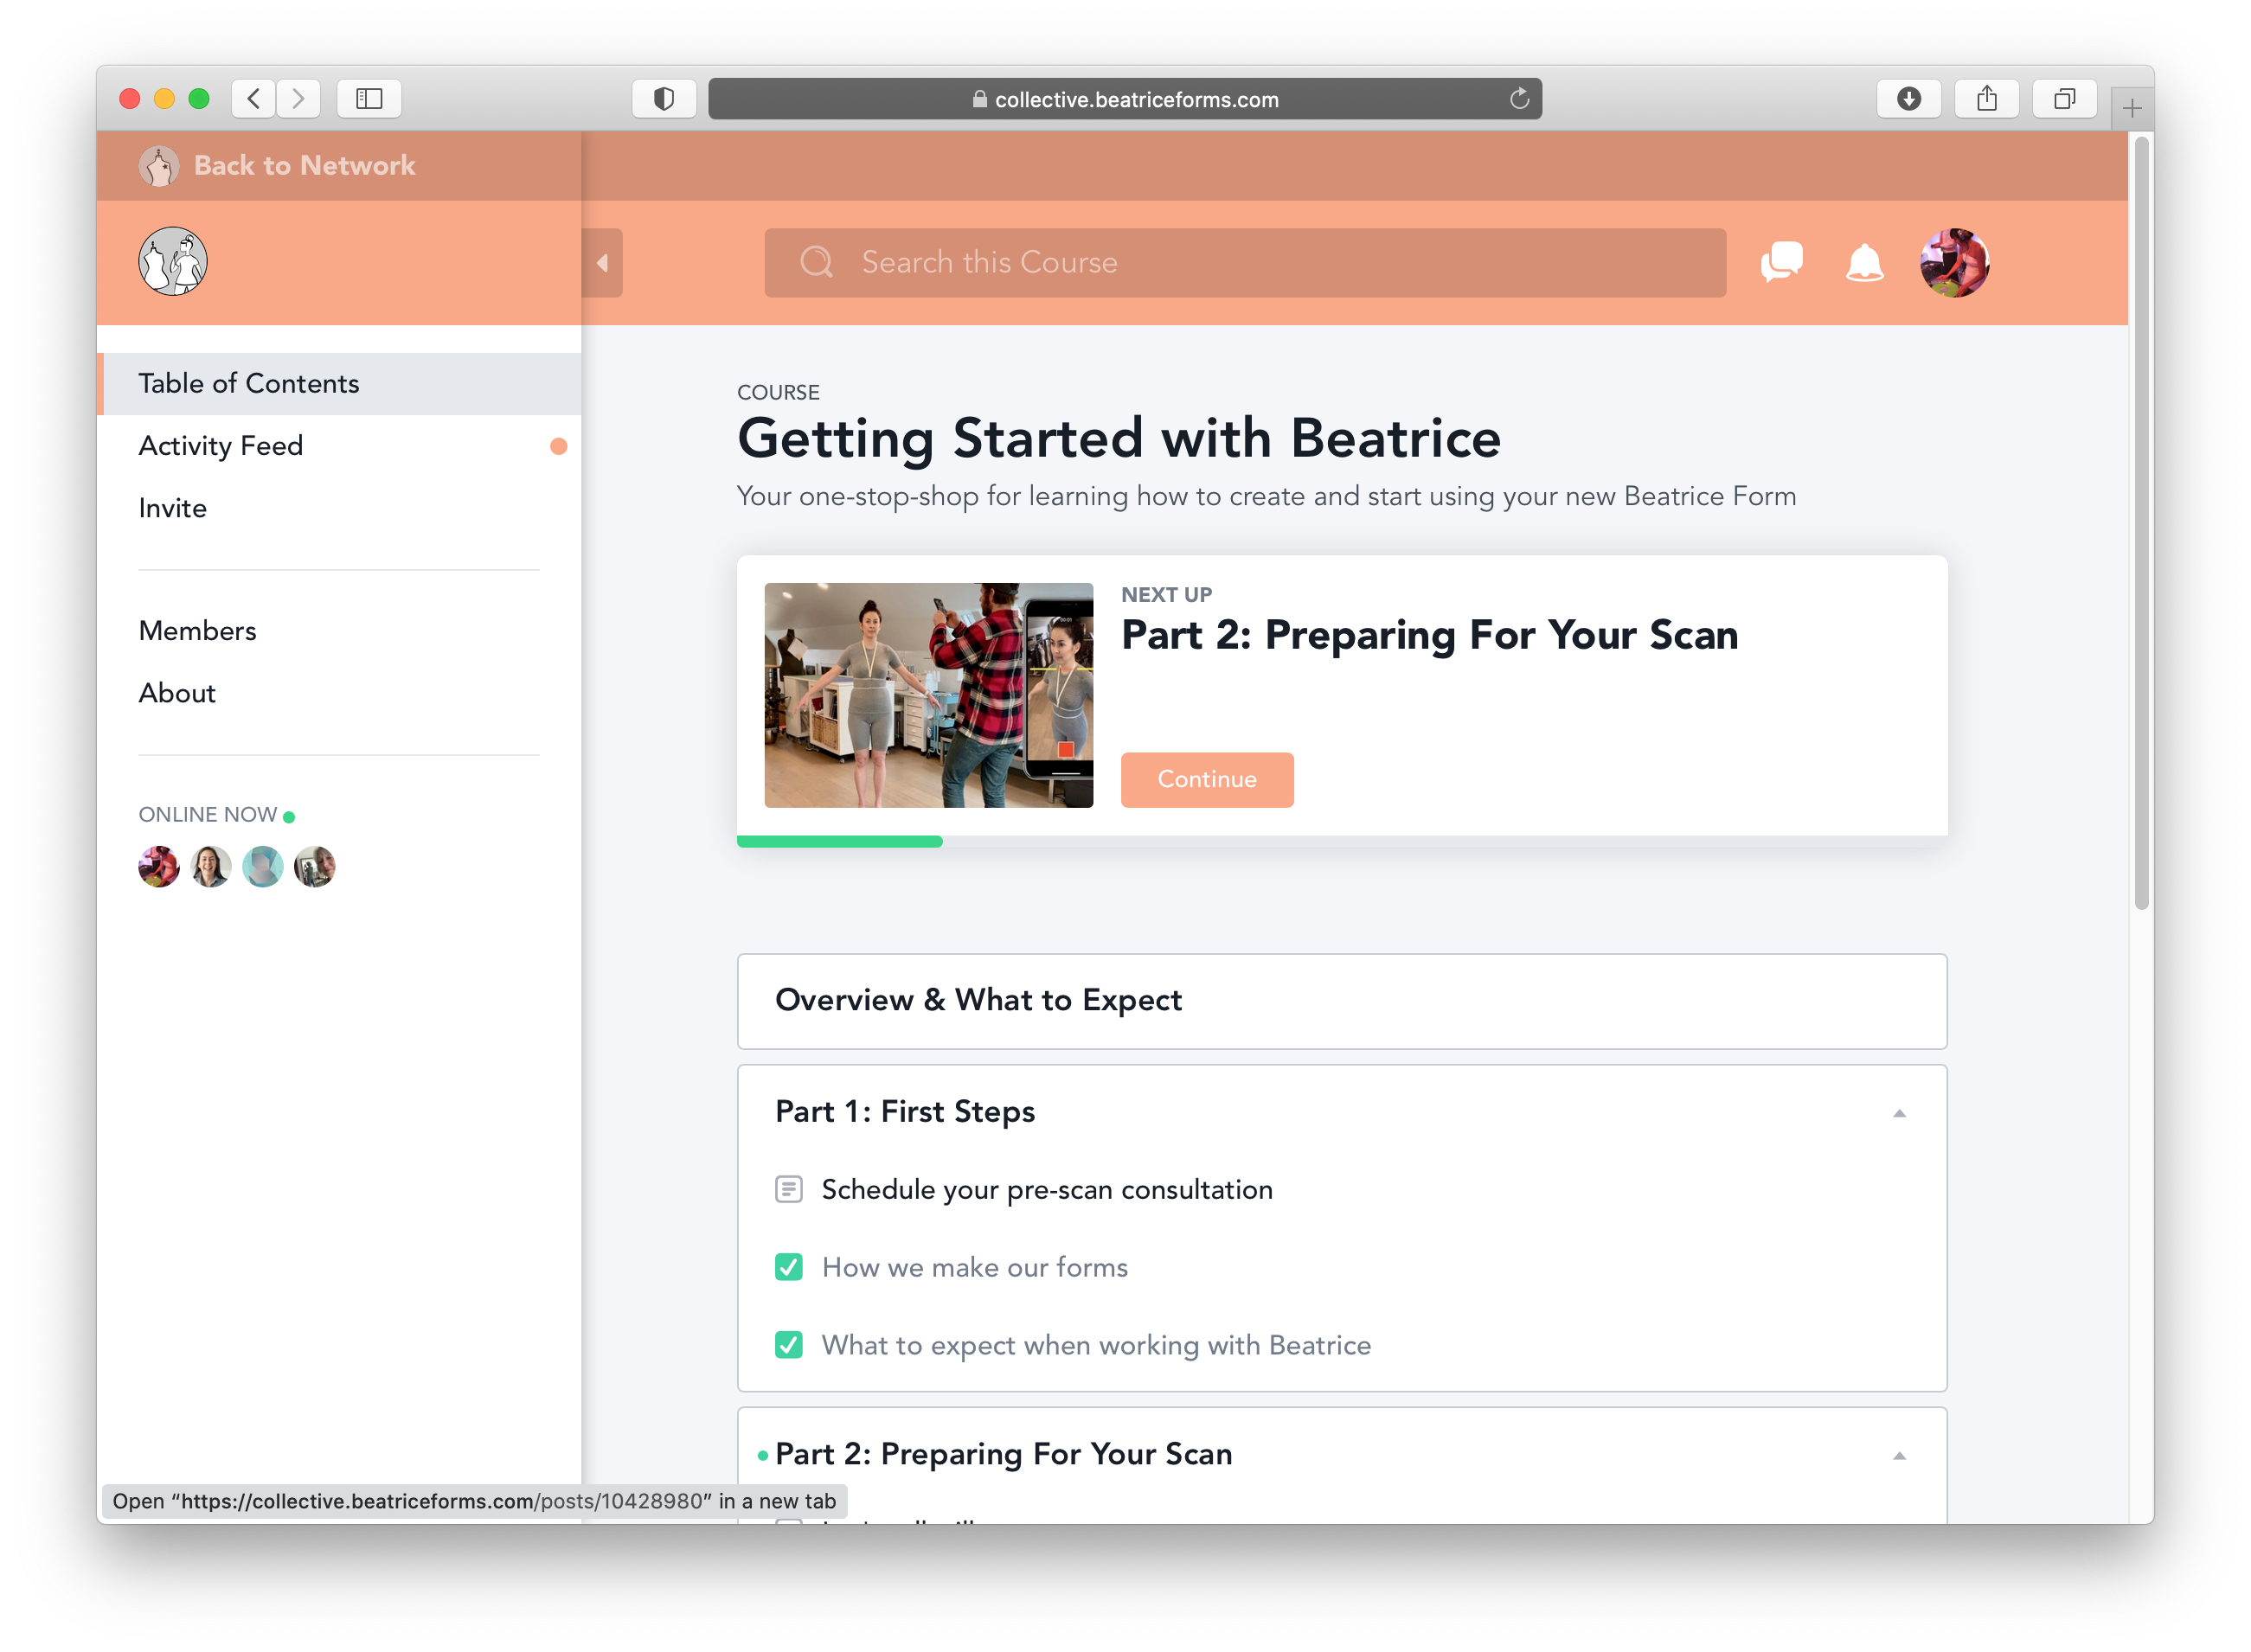
Task: Collapse the sidebar with the arrow tab
Action: coord(602,263)
